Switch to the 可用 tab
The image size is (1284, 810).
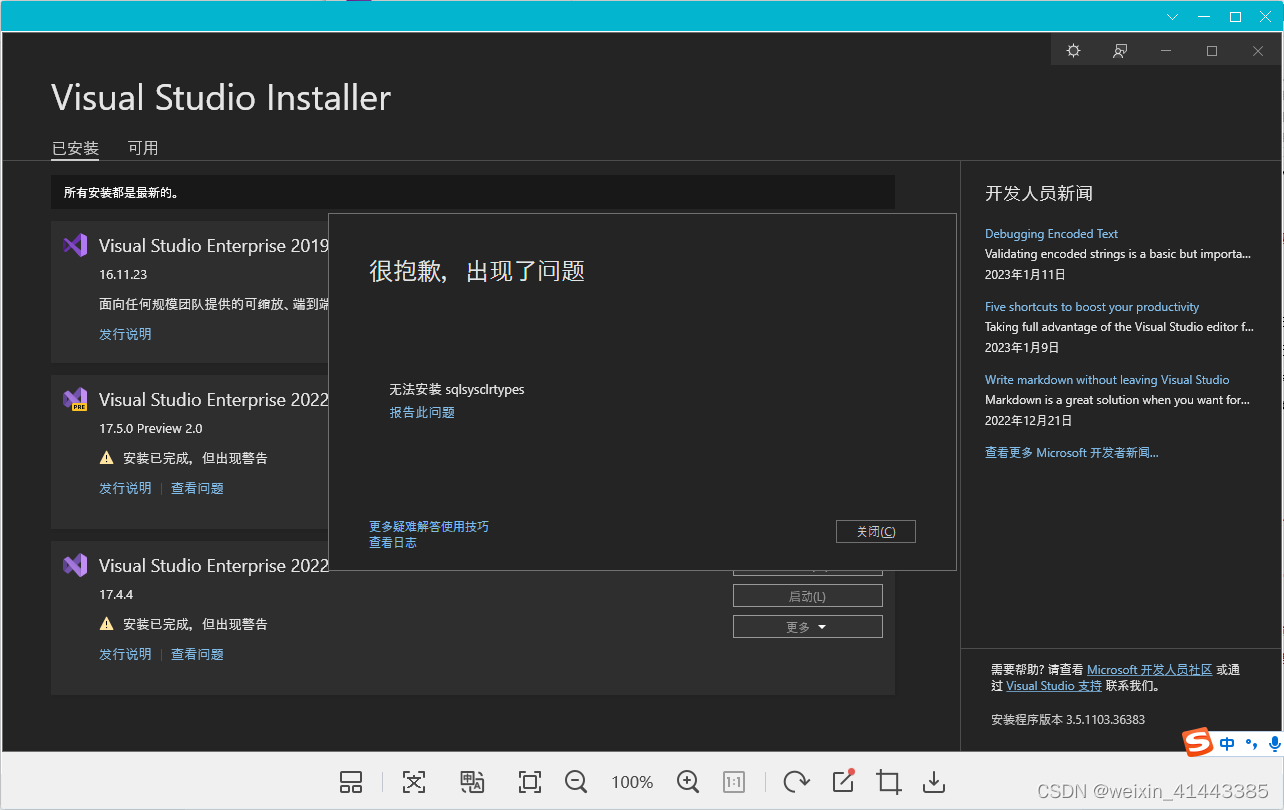click(143, 147)
